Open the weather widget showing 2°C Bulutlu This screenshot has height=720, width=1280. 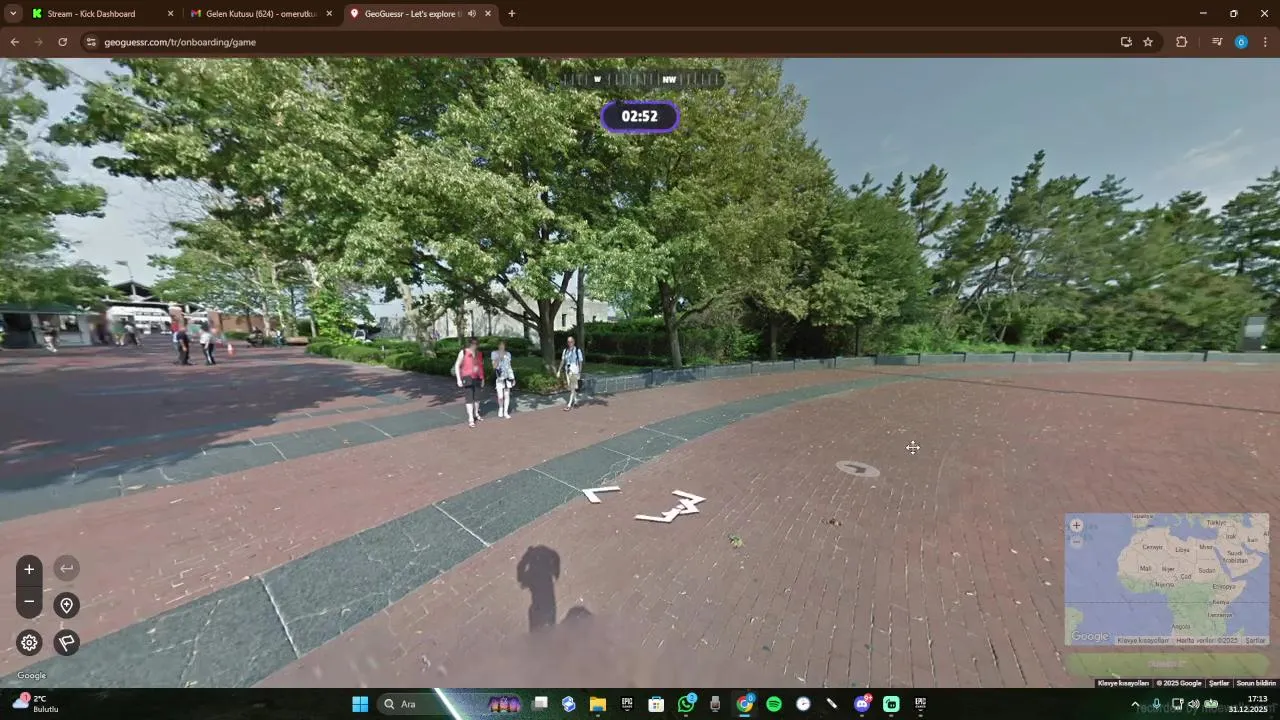coord(35,704)
